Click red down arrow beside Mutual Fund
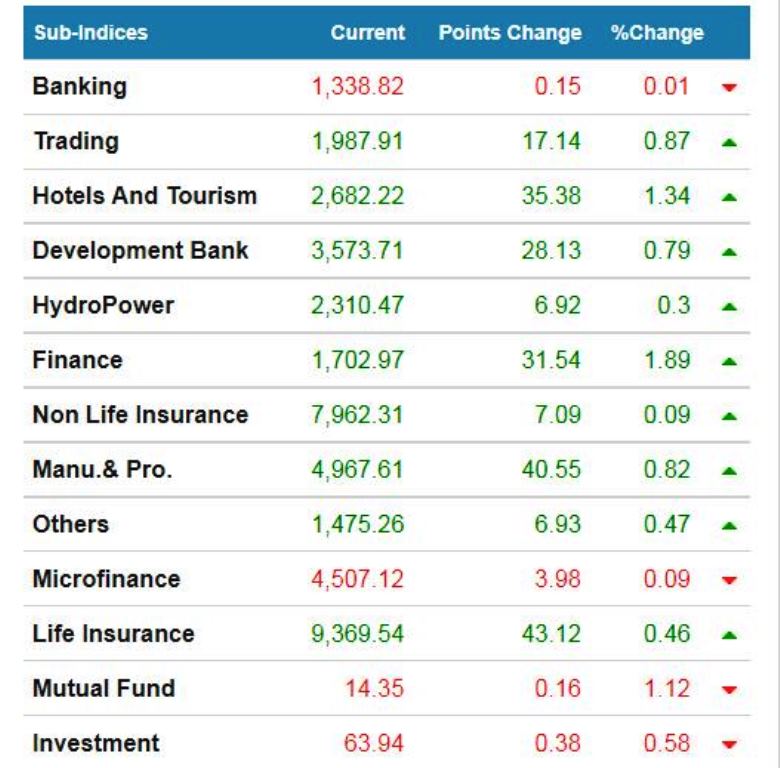 pos(728,690)
